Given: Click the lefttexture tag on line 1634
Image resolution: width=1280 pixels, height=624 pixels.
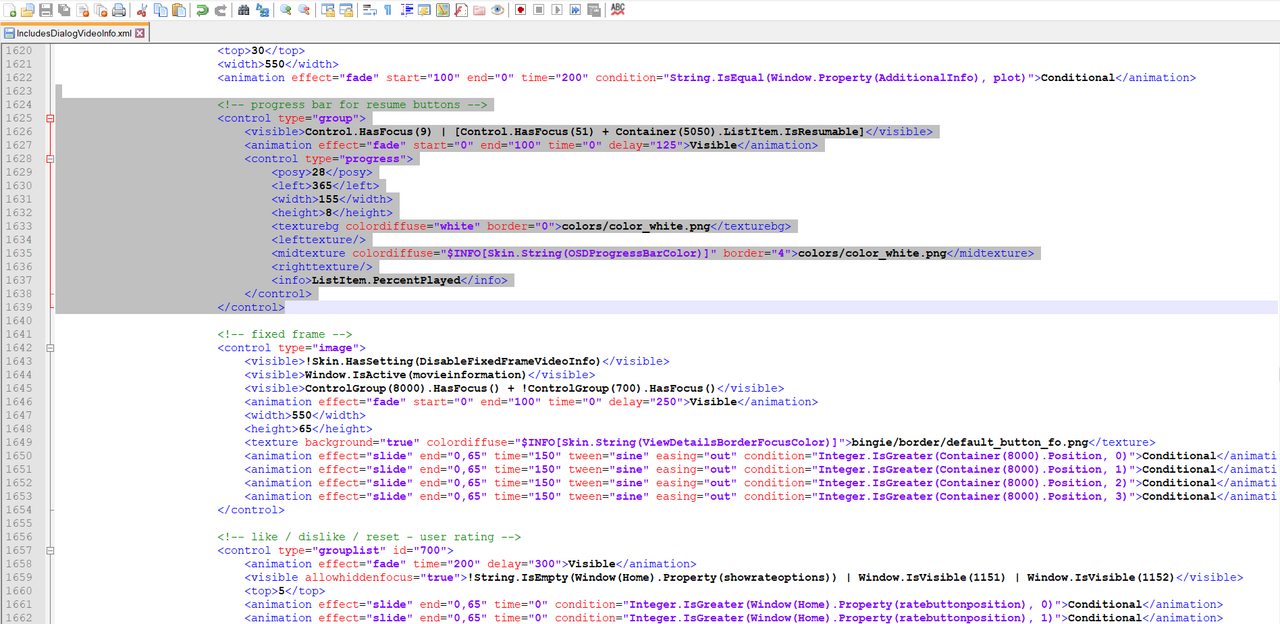Looking at the screenshot, I should 319,240.
